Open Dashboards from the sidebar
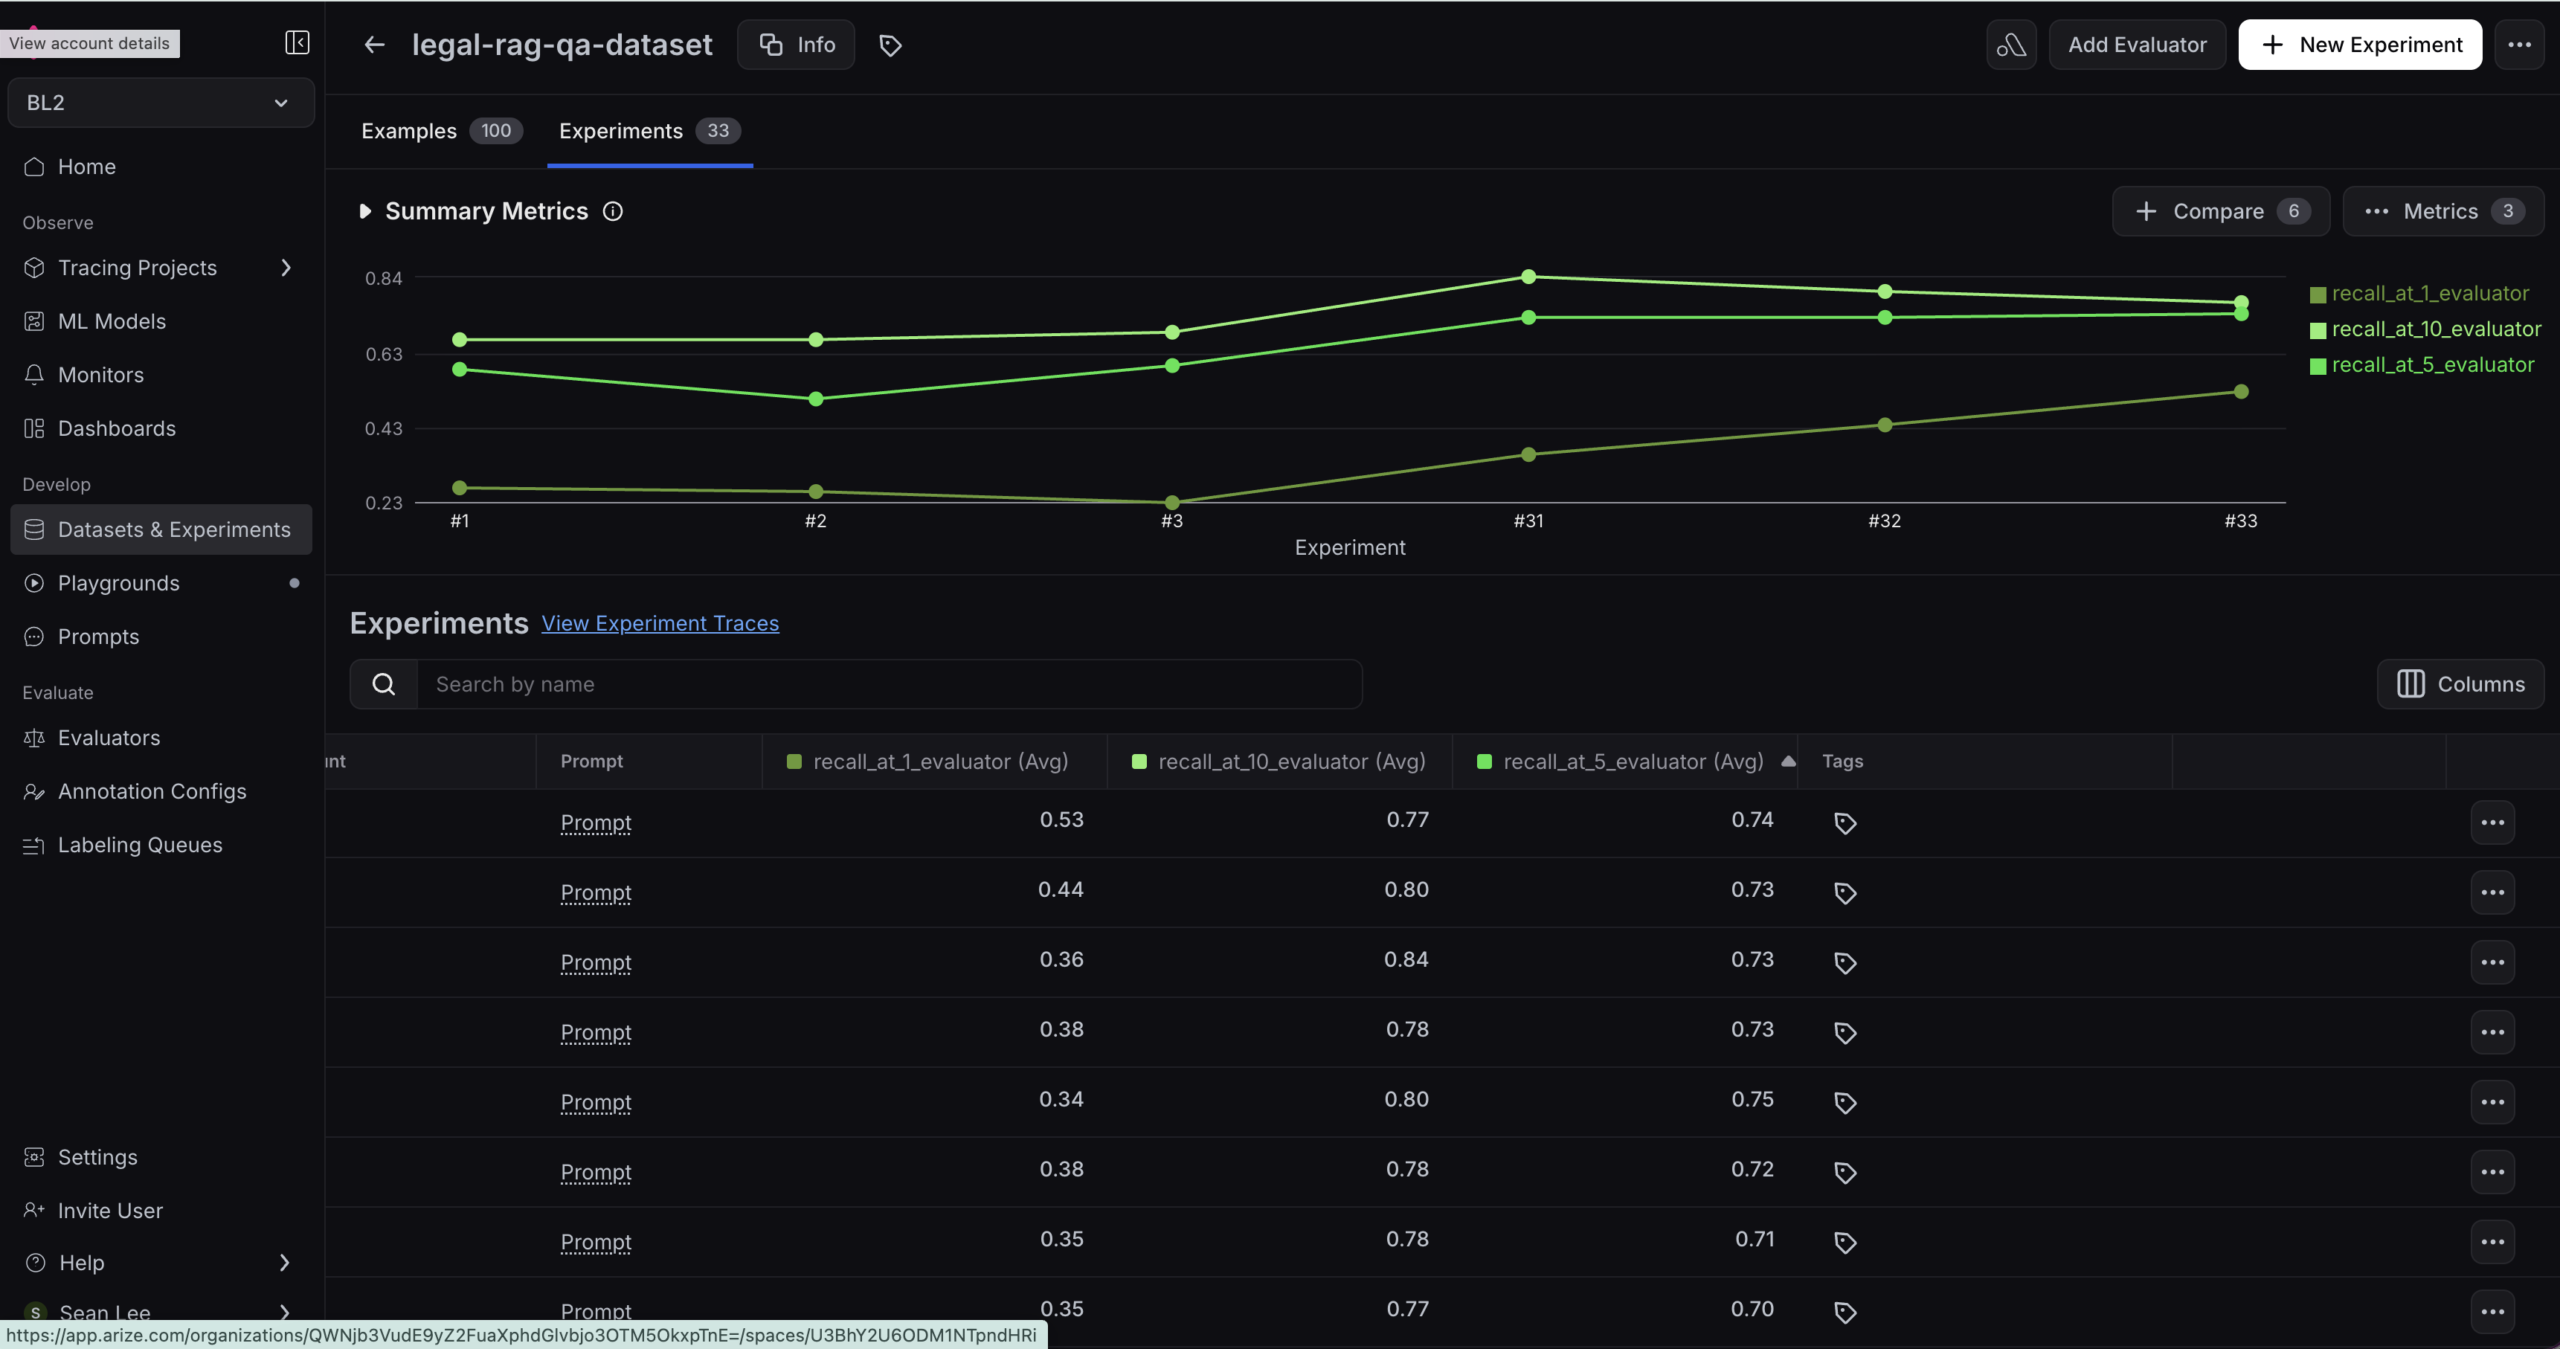The width and height of the screenshot is (2560, 1349). click(116, 428)
